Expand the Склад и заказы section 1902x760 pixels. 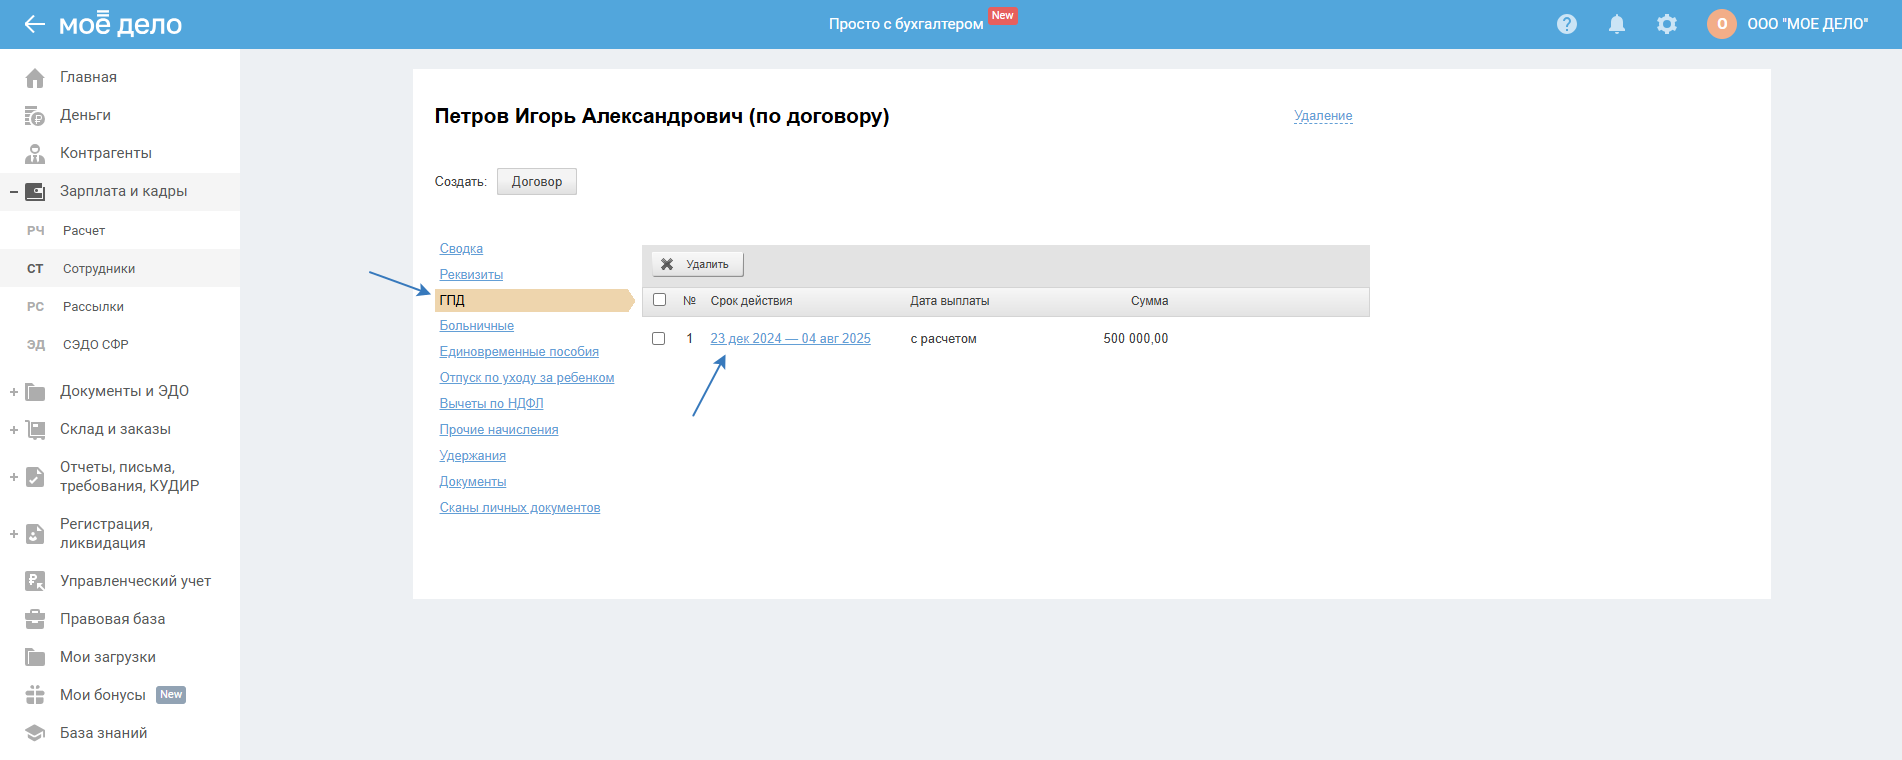click(x=14, y=430)
